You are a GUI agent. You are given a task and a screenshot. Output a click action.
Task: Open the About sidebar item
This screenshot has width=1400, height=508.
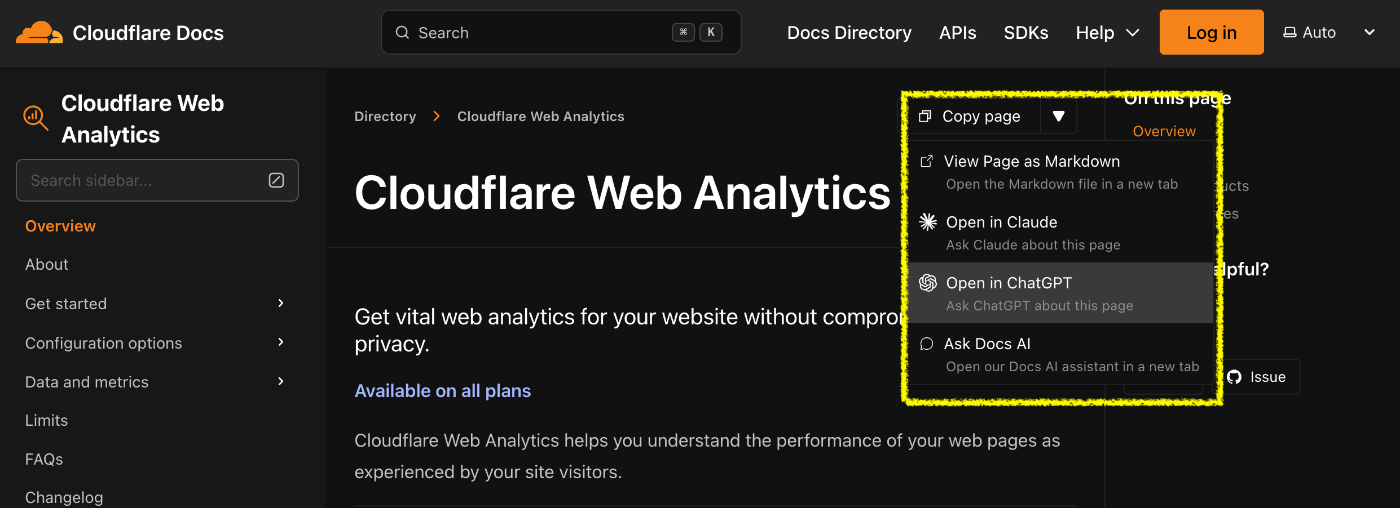coord(47,265)
